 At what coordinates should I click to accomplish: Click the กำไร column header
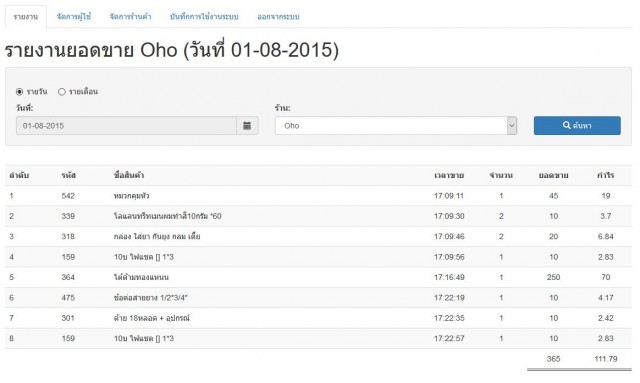(606, 176)
